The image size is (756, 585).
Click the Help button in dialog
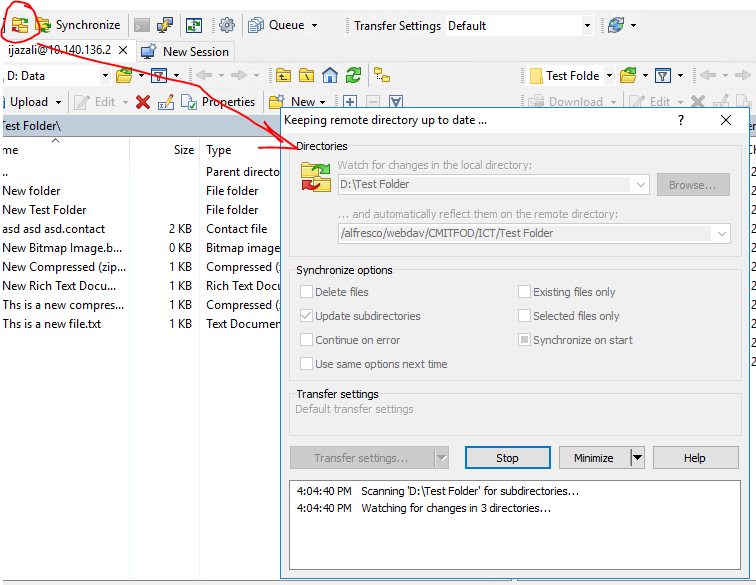(x=694, y=458)
